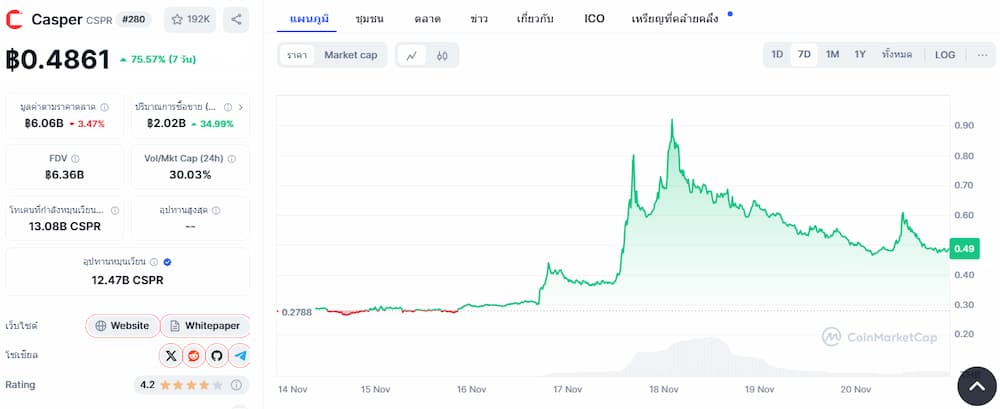
Task: Click the scroll-to-top arrow button
Action: [x=976, y=386]
